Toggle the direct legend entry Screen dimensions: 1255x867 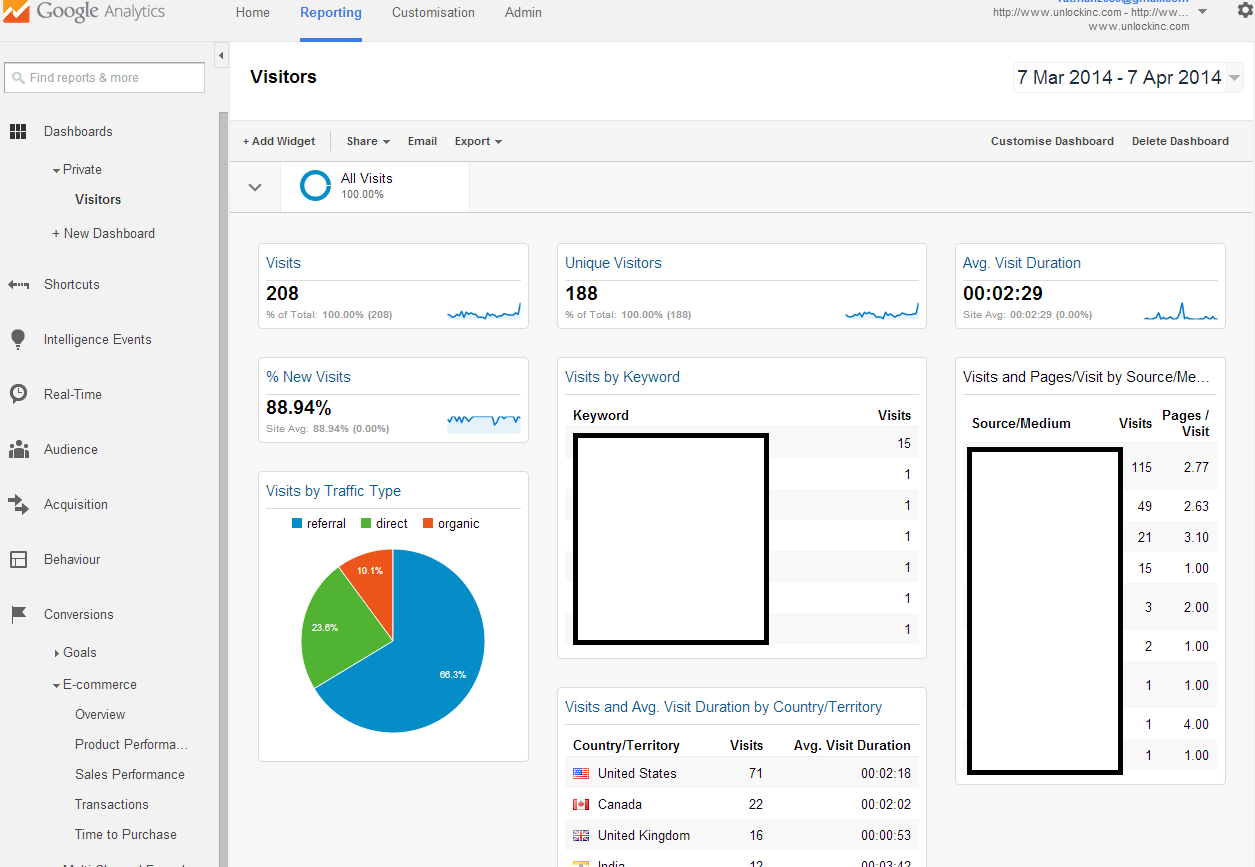tap(383, 523)
